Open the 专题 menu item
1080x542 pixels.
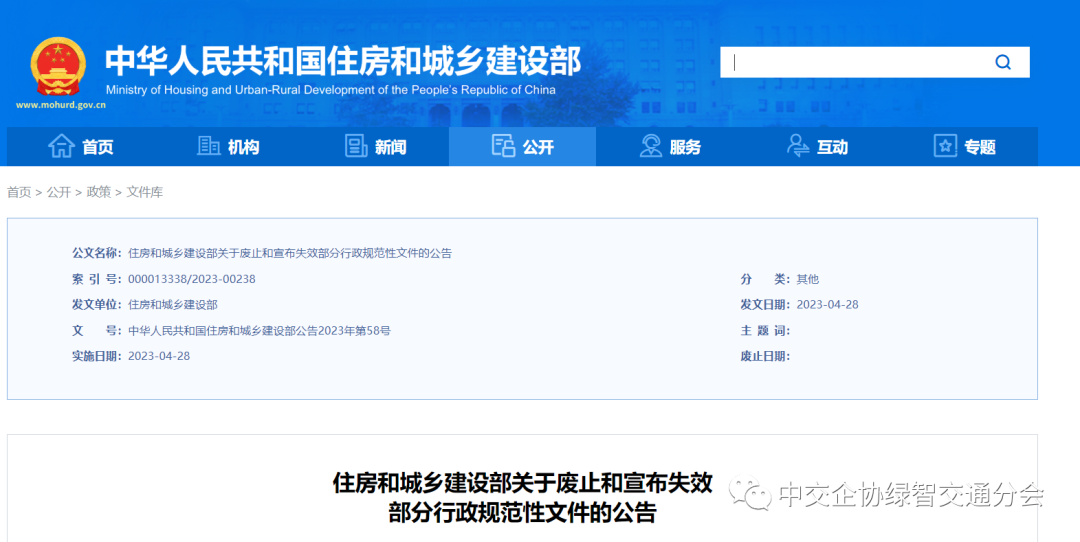pyautogui.click(x=980, y=147)
